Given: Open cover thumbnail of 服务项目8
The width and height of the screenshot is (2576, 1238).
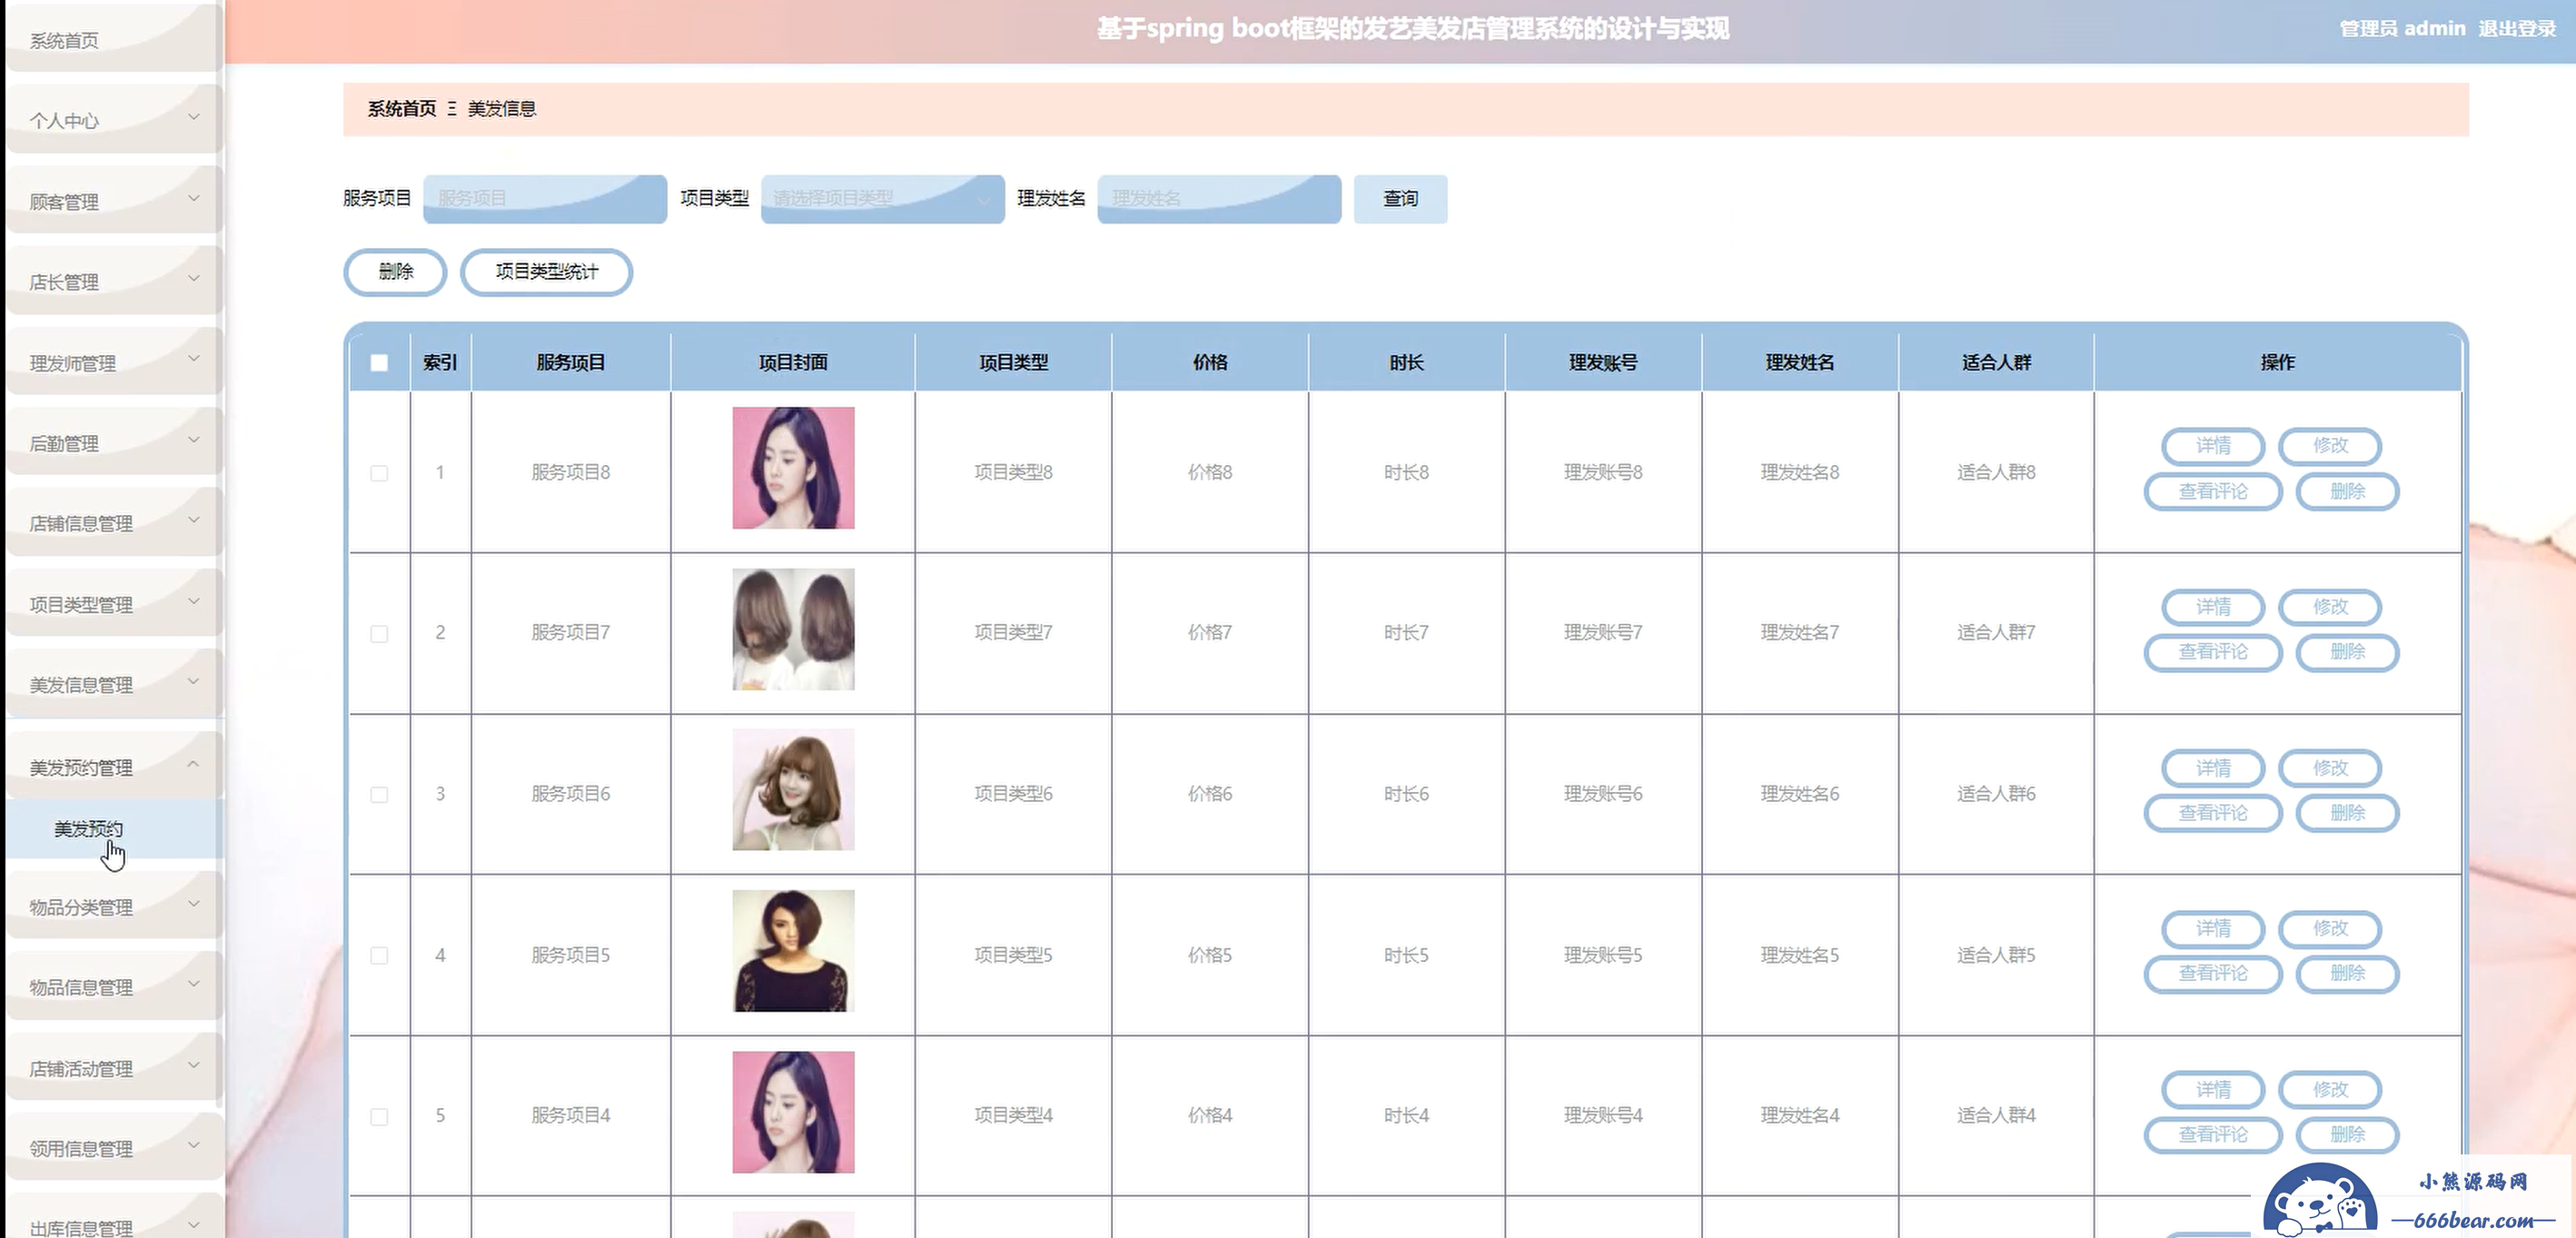Looking at the screenshot, I should pos(793,468).
